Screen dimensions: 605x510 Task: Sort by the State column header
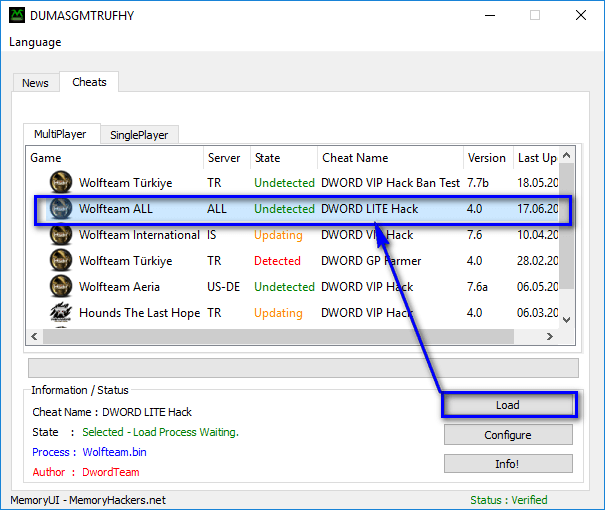tap(284, 158)
